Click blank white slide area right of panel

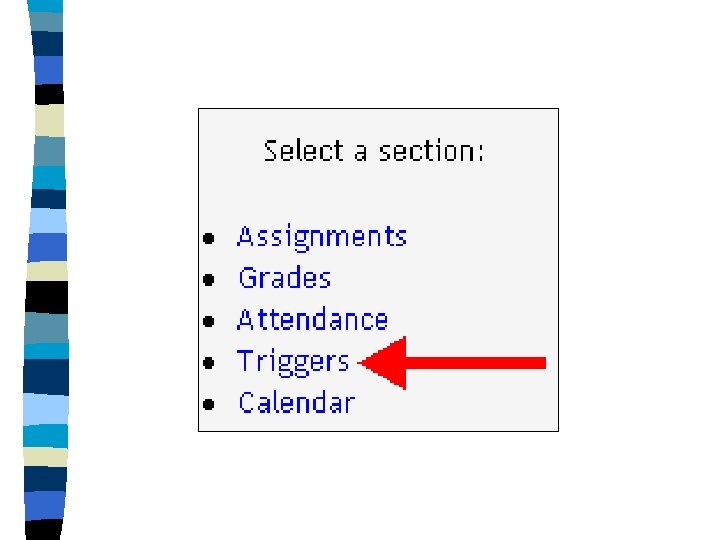click(x=640, y=270)
